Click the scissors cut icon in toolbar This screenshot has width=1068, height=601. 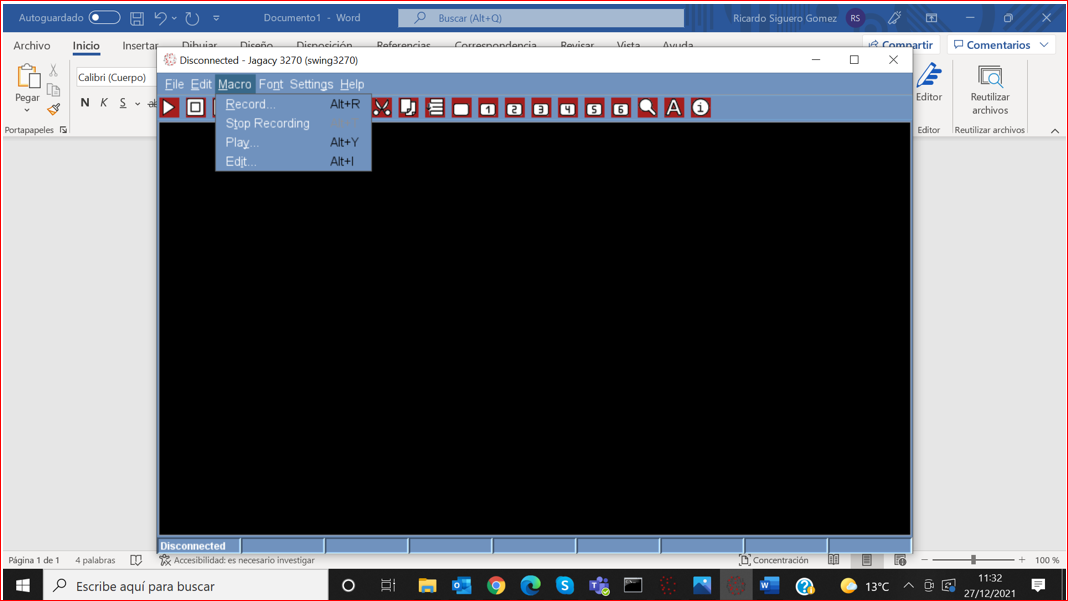(x=382, y=107)
